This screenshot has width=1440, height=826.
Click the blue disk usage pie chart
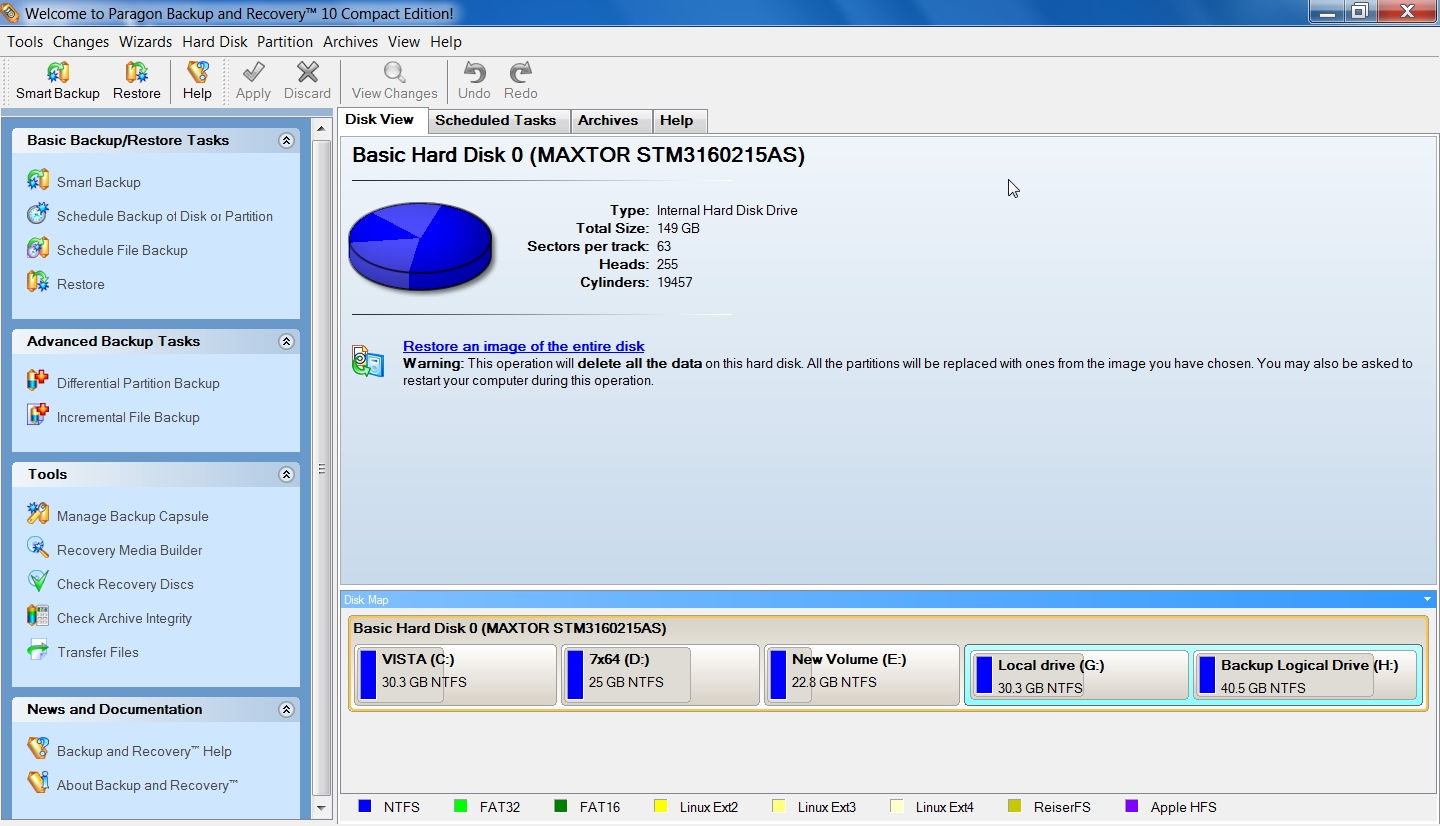pos(420,246)
